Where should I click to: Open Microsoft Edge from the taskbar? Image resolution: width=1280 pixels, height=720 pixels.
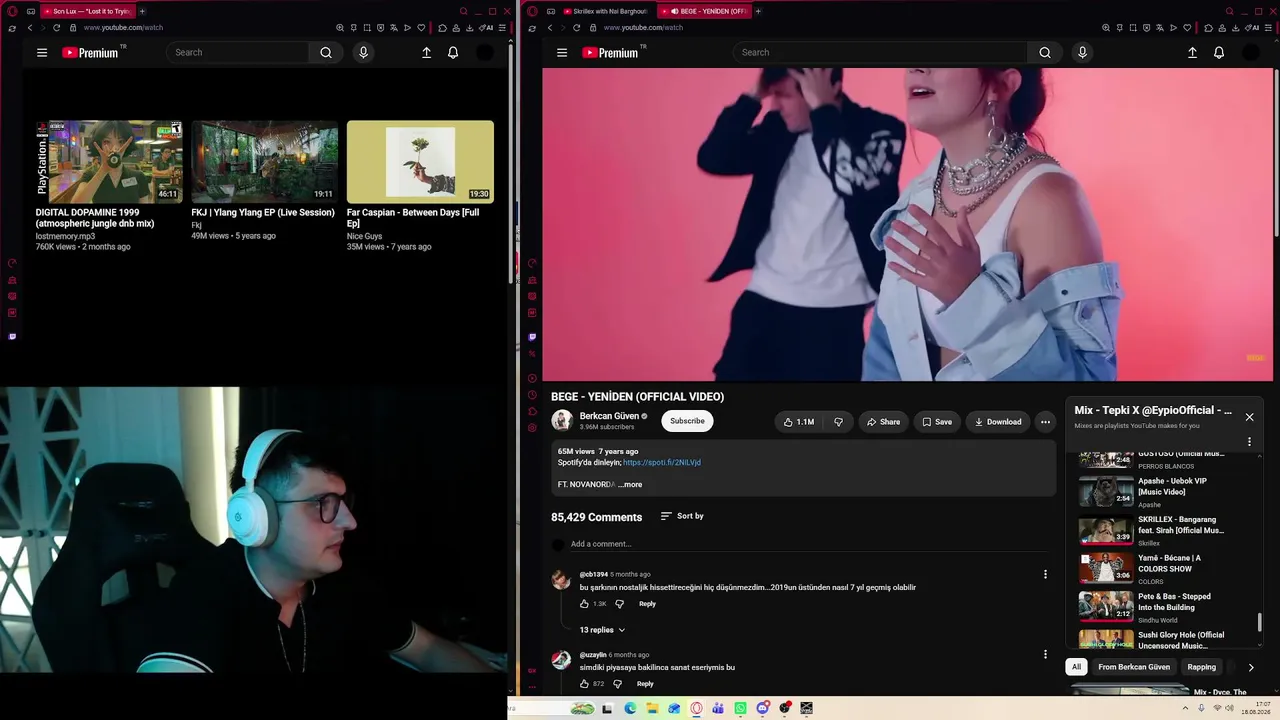click(x=630, y=708)
